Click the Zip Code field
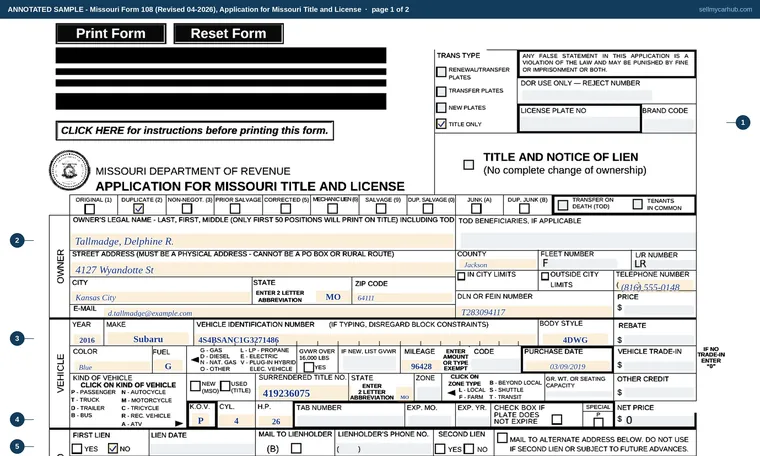 (x=403, y=298)
